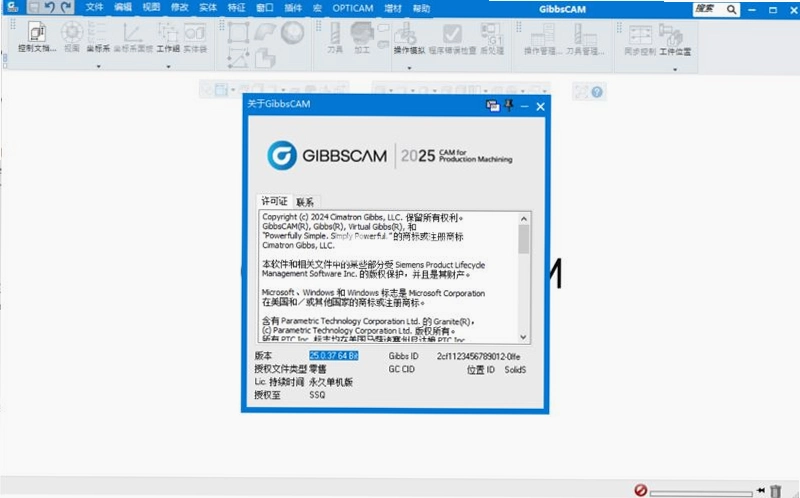
Task: Click the stacked-windows icon in About dialog title bar
Action: pos(492,106)
